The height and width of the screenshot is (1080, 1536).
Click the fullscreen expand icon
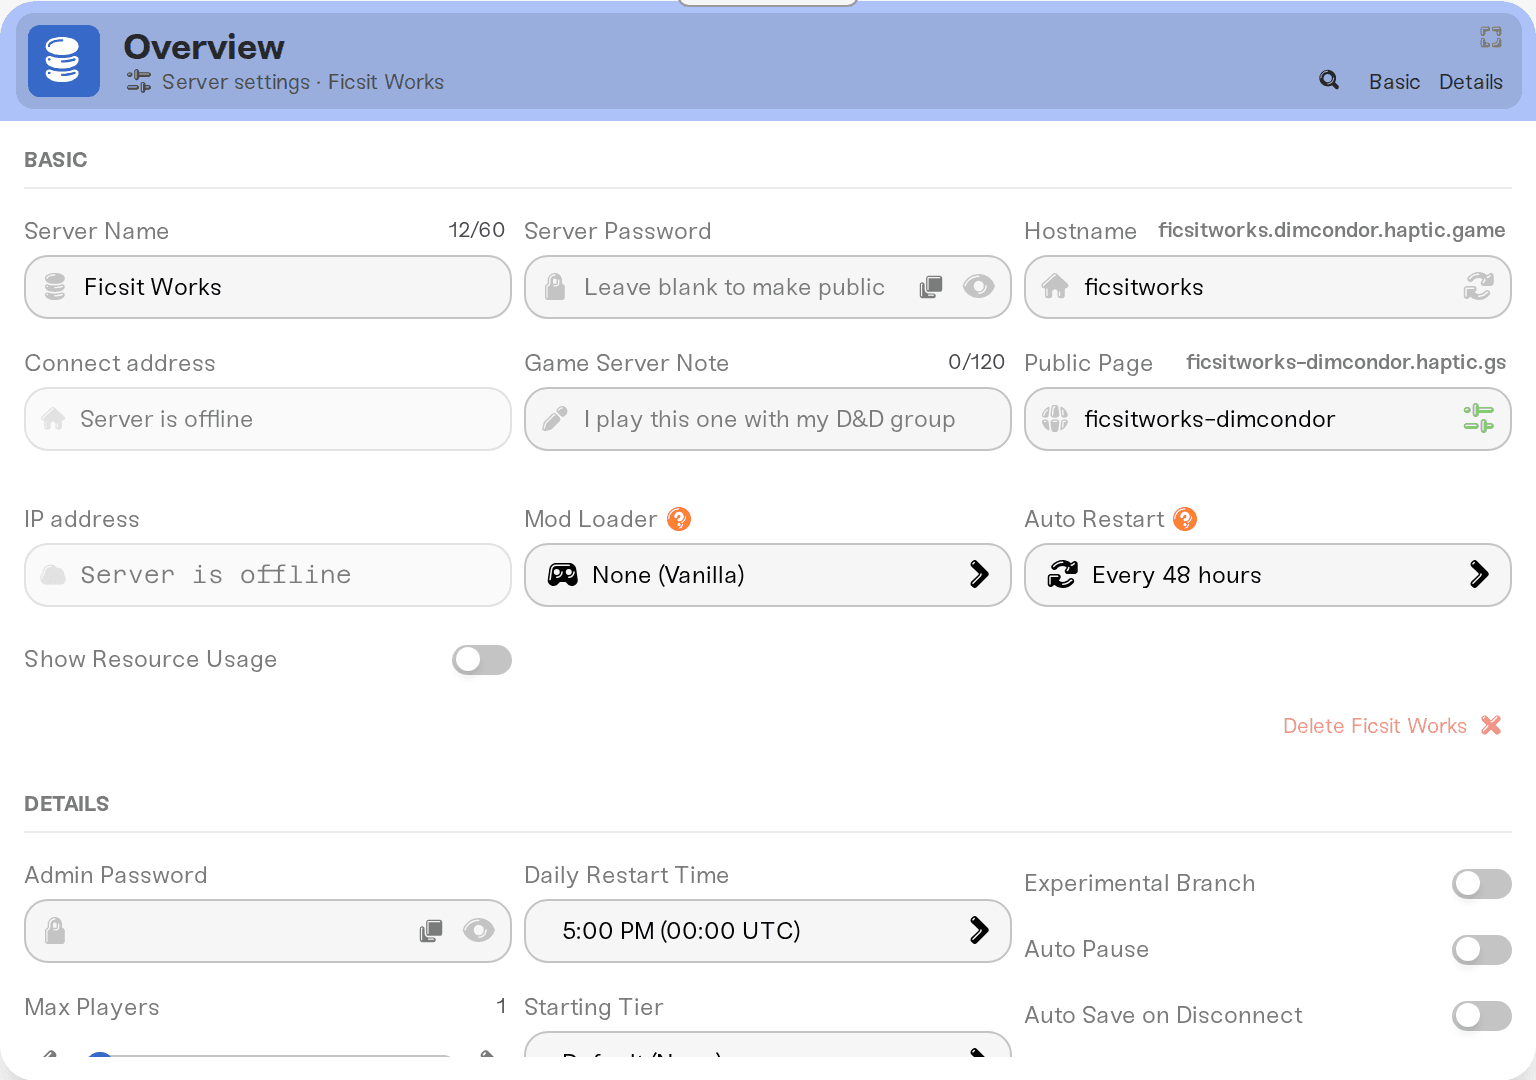1491,37
